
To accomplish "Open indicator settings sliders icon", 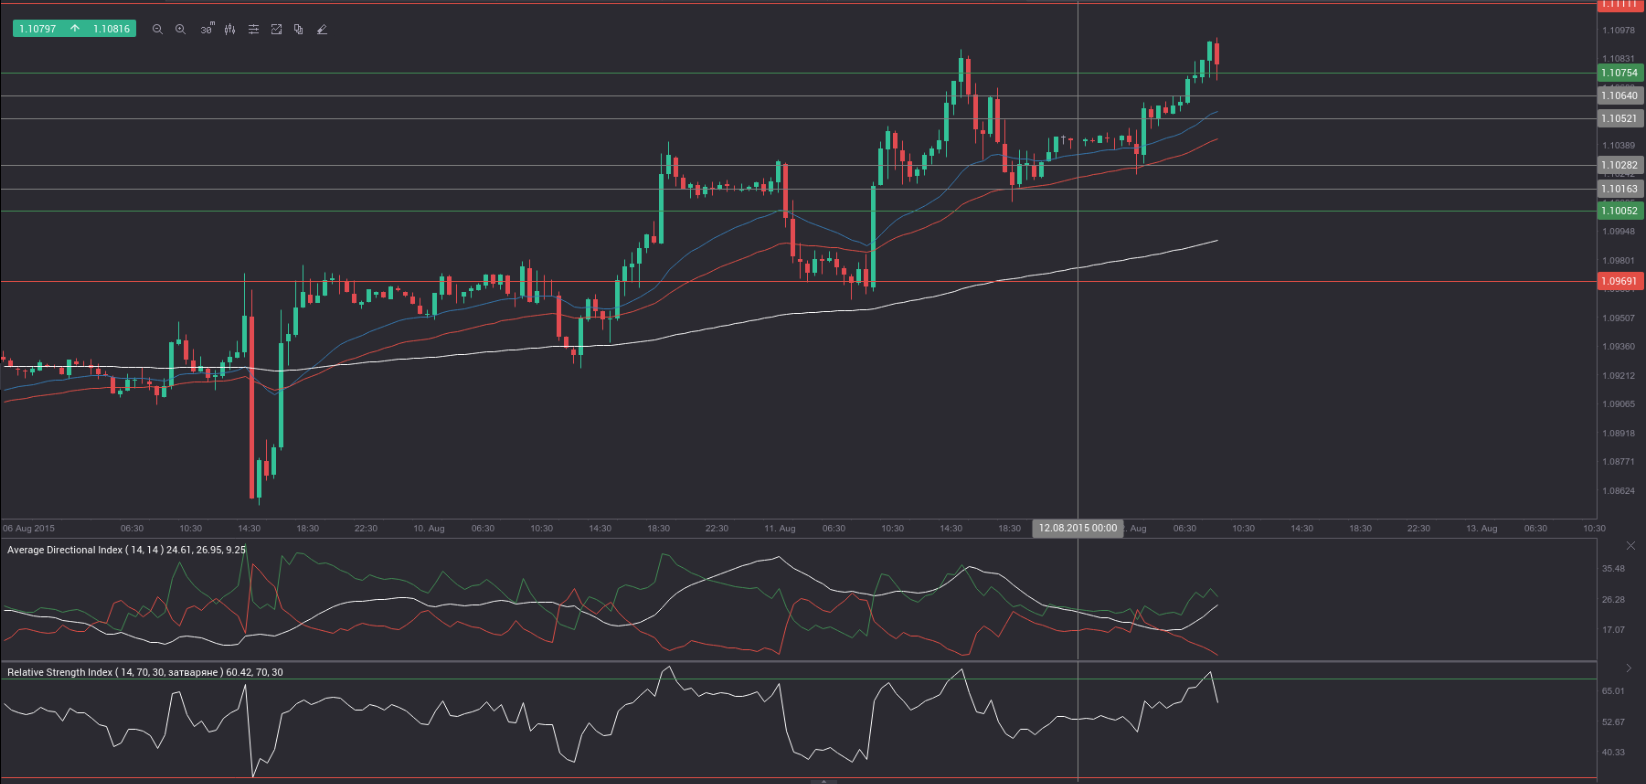I will point(253,30).
